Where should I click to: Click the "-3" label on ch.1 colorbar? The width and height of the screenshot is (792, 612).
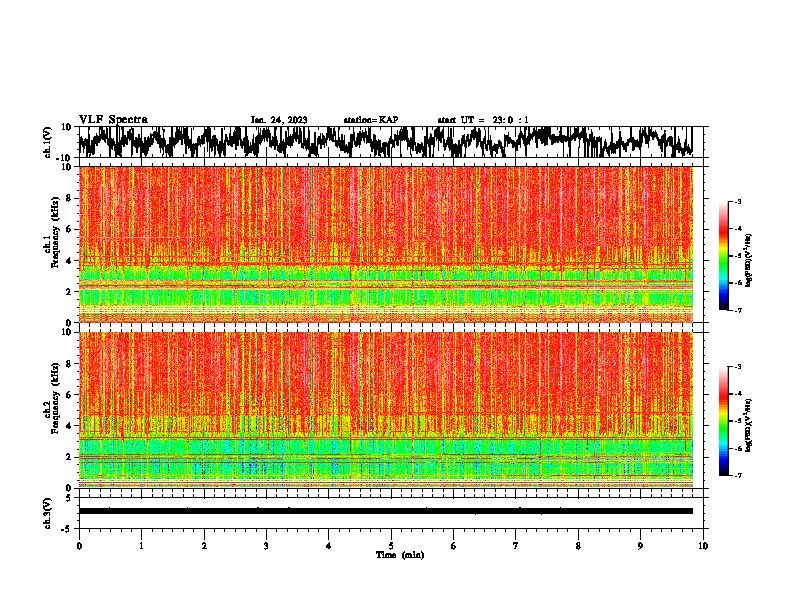tap(737, 202)
